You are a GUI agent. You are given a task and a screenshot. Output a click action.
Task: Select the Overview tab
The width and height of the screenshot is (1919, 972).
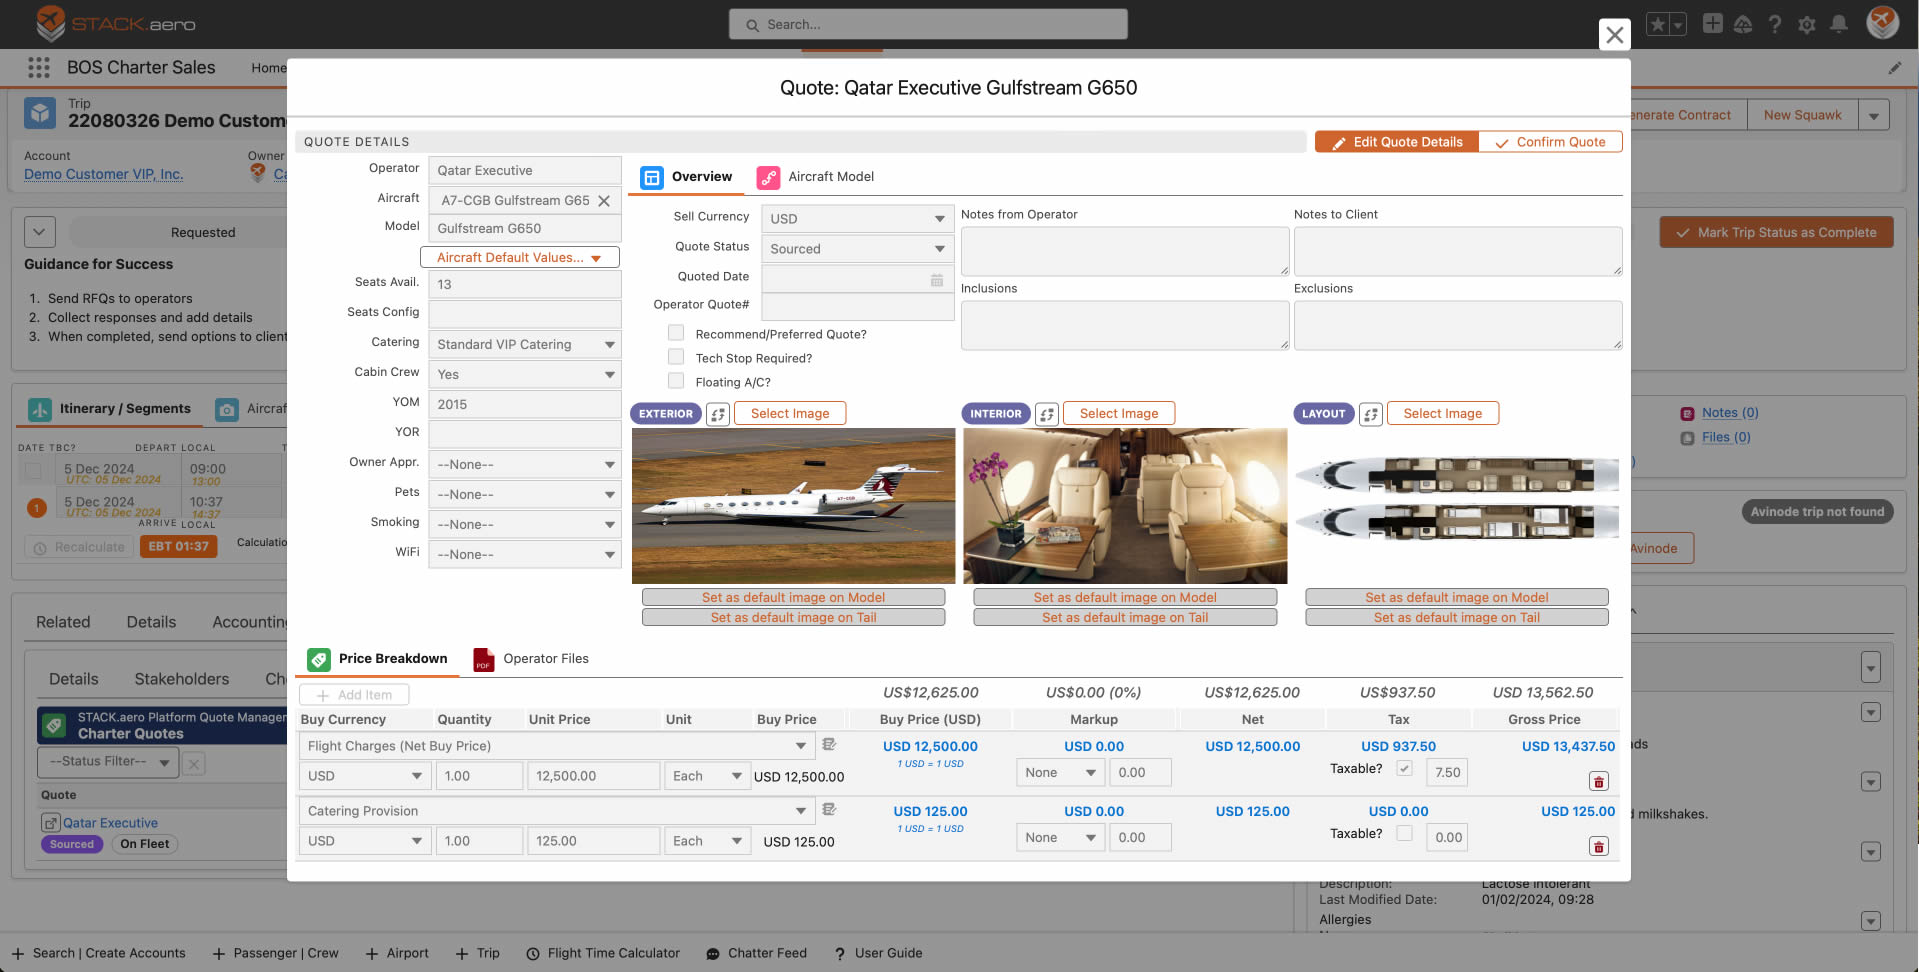[687, 177]
